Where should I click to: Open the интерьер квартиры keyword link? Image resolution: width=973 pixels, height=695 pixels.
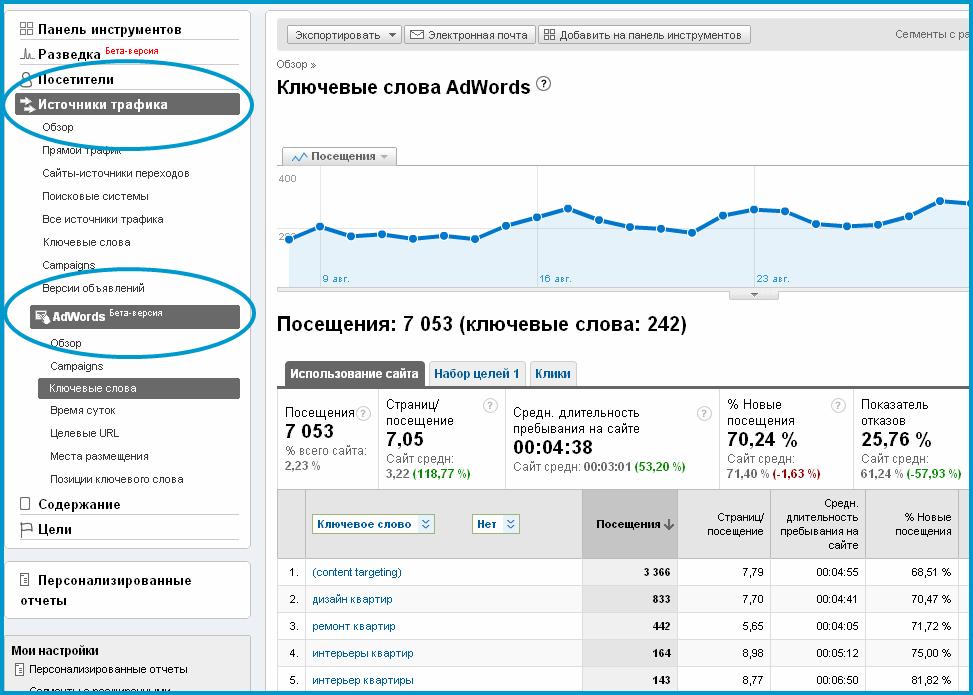[x=363, y=680]
